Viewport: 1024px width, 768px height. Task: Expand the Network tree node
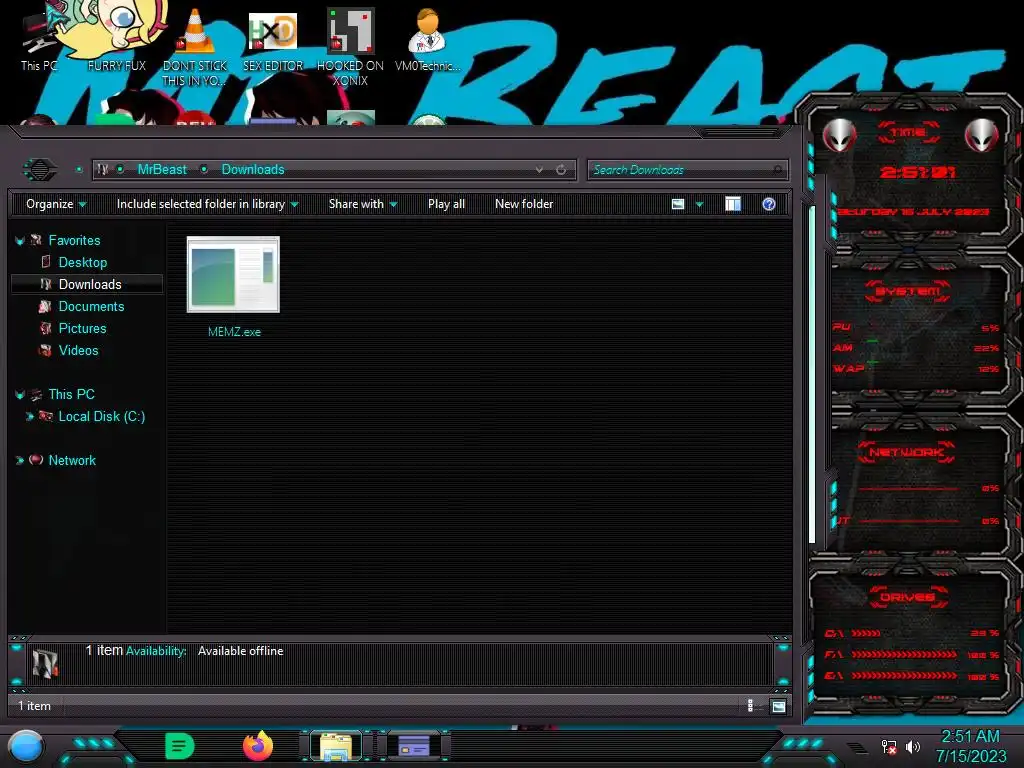pos(20,460)
